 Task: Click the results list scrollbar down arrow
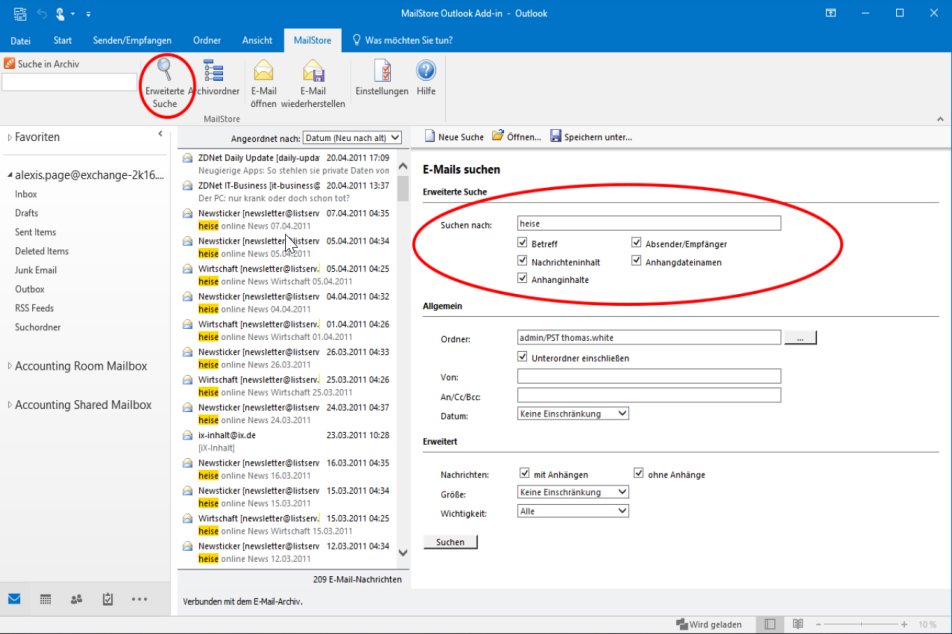(x=403, y=553)
